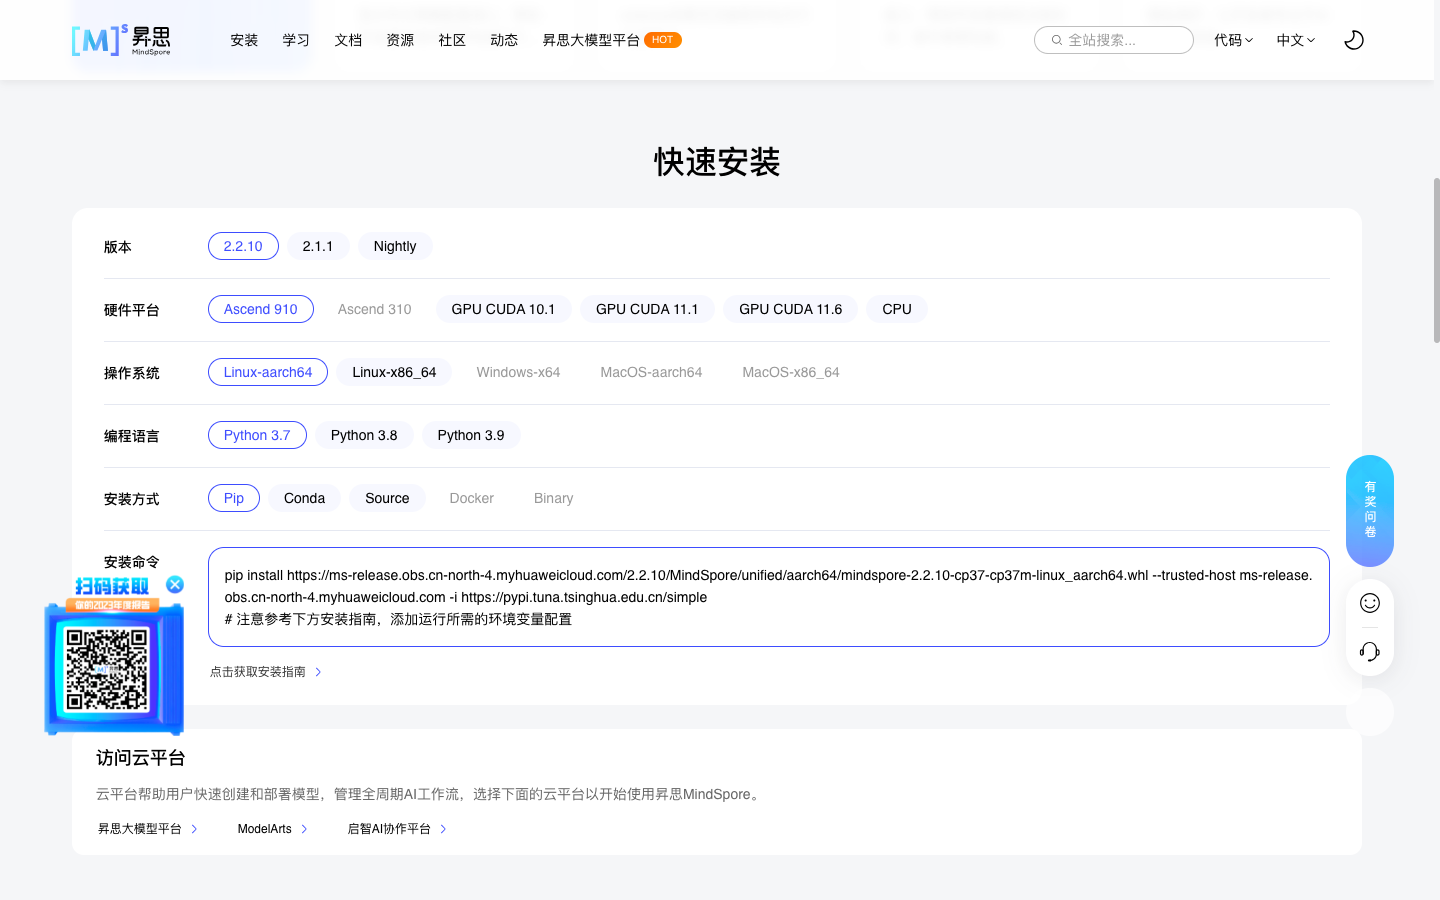
Task: Click the HOT badge
Action: pos(663,40)
